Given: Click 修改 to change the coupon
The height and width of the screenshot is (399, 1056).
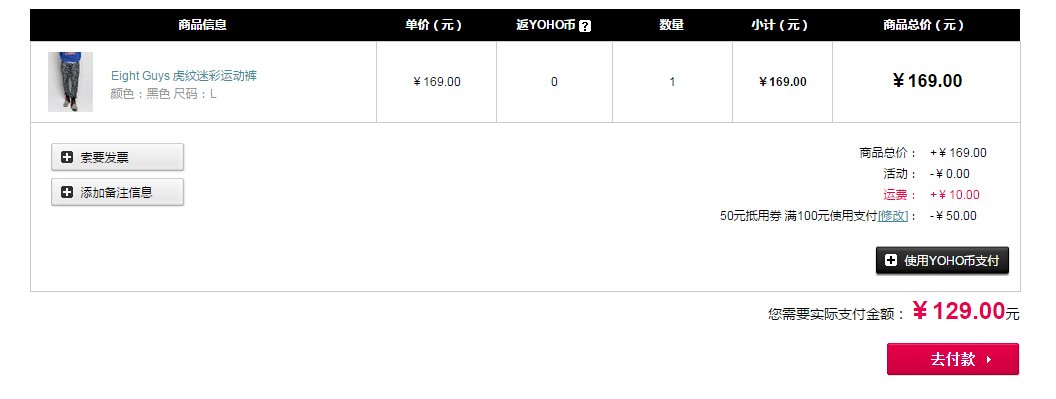Looking at the screenshot, I should [x=893, y=216].
